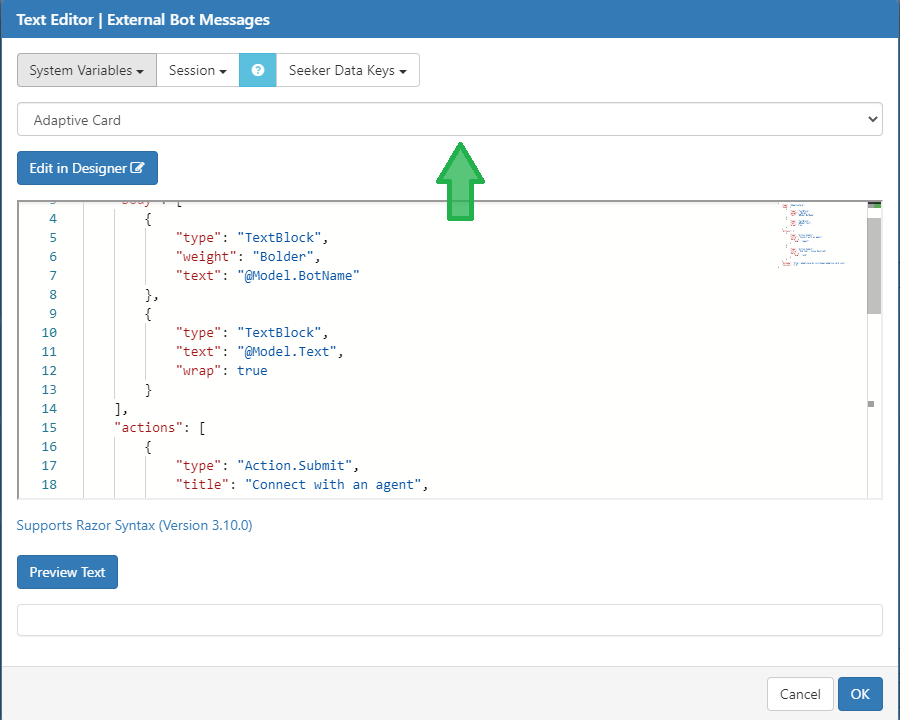The width and height of the screenshot is (900, 720).
Task: Click "TextBlock" value on line 5
Action: coord(280,238)
